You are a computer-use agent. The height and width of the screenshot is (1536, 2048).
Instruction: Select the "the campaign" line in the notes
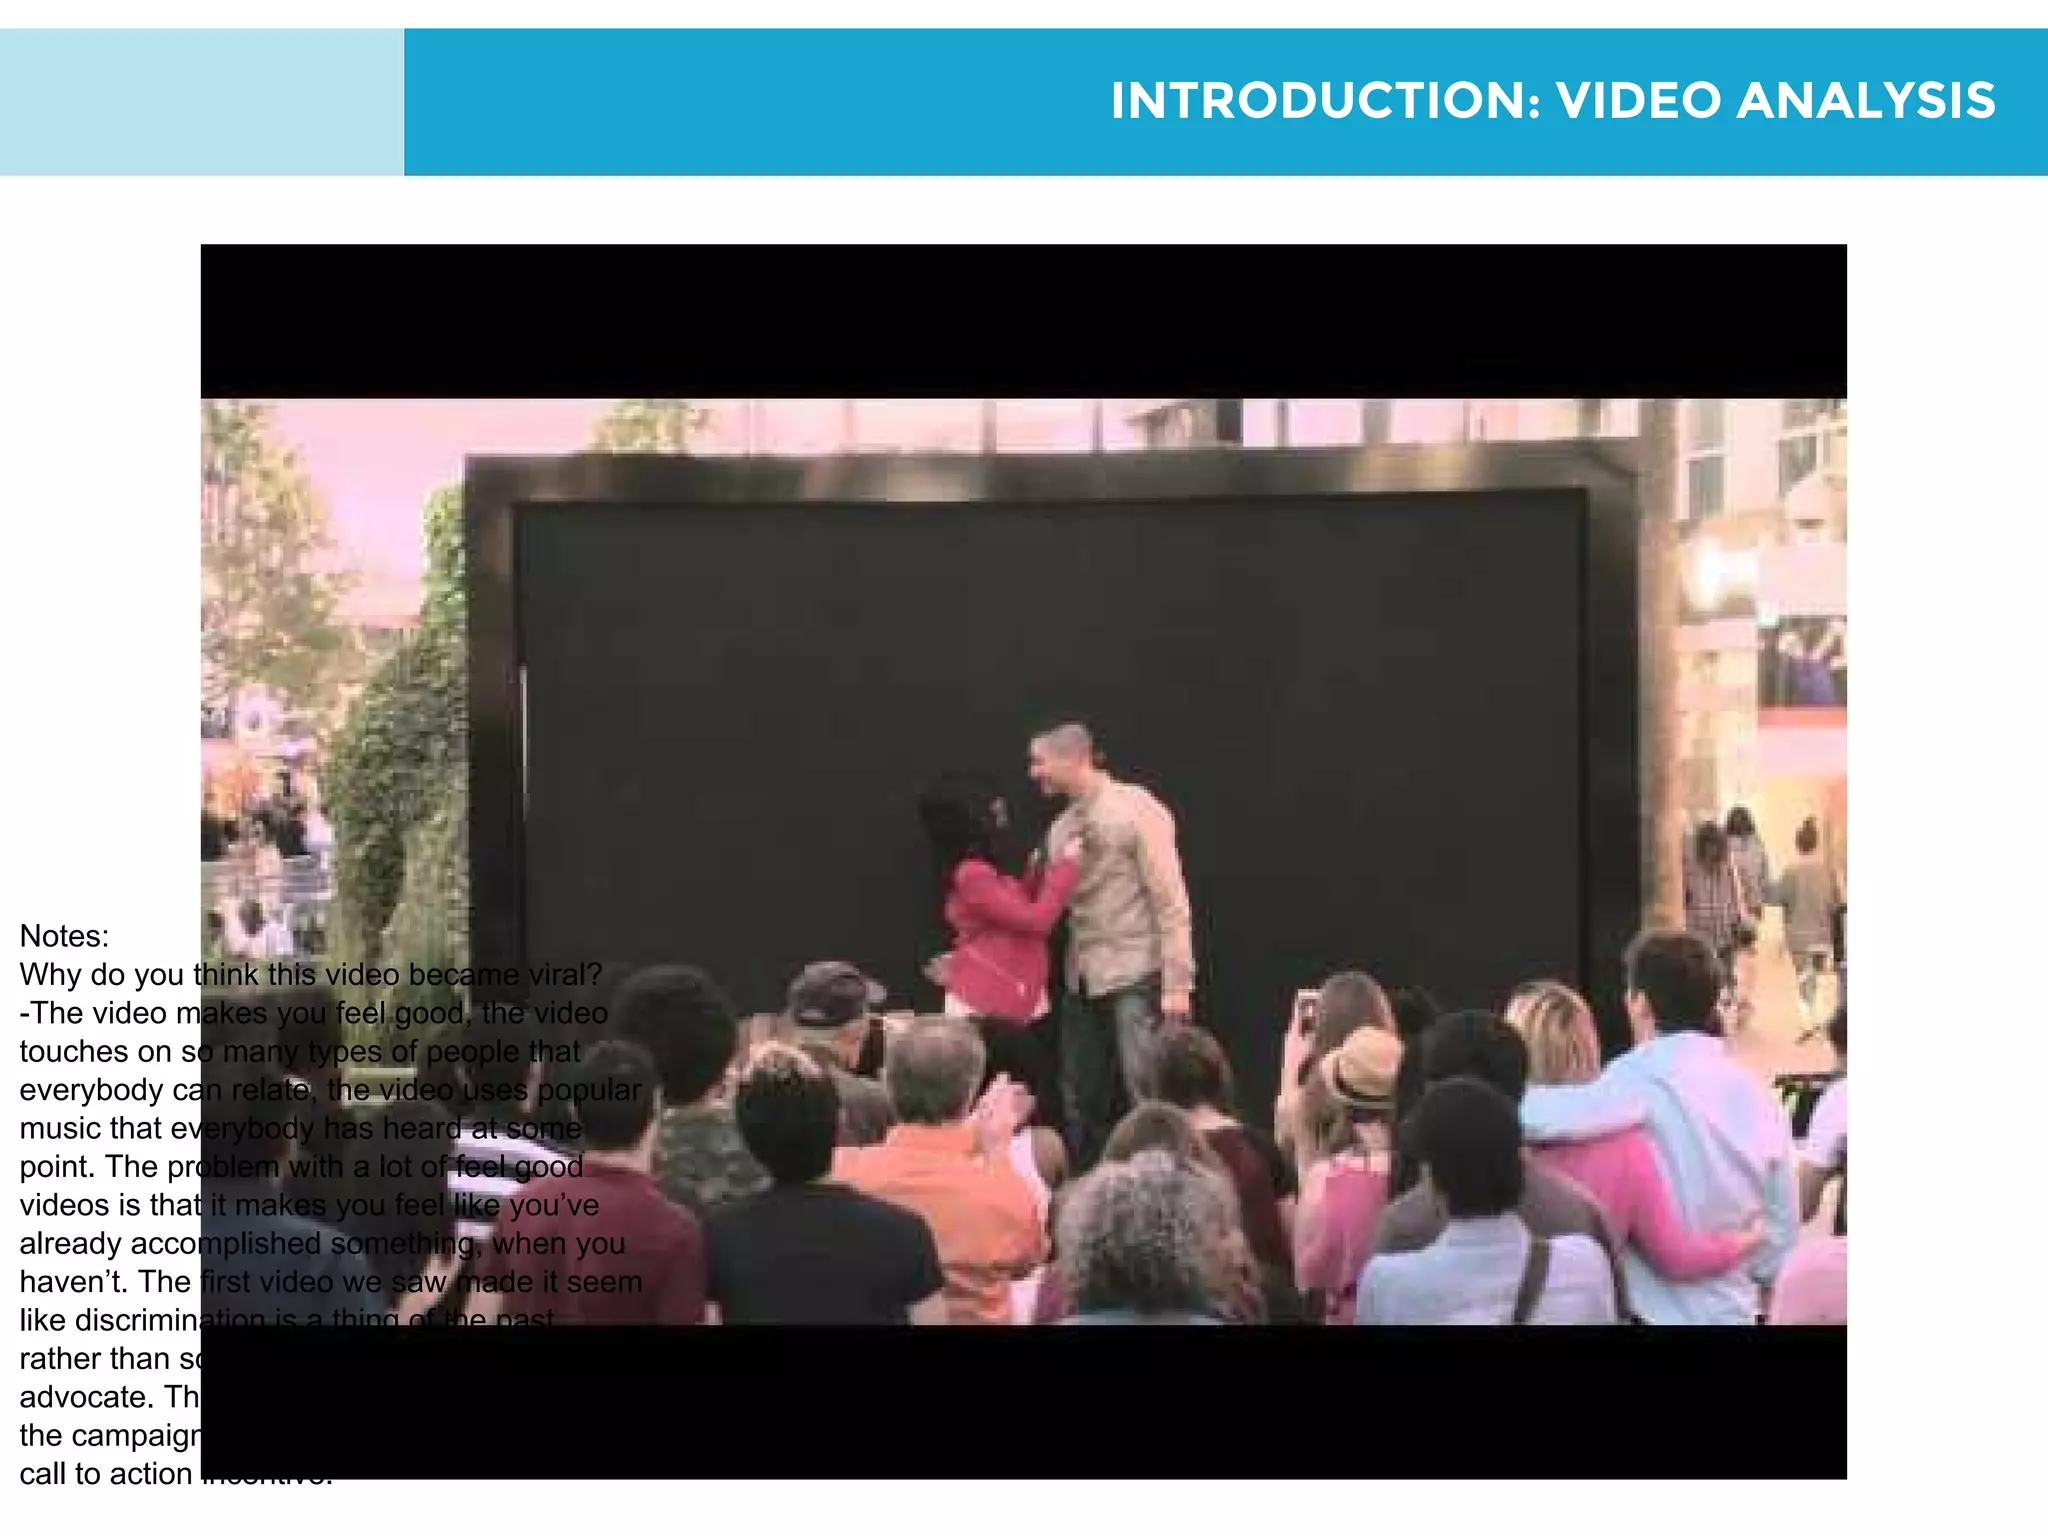point(110,1436)
